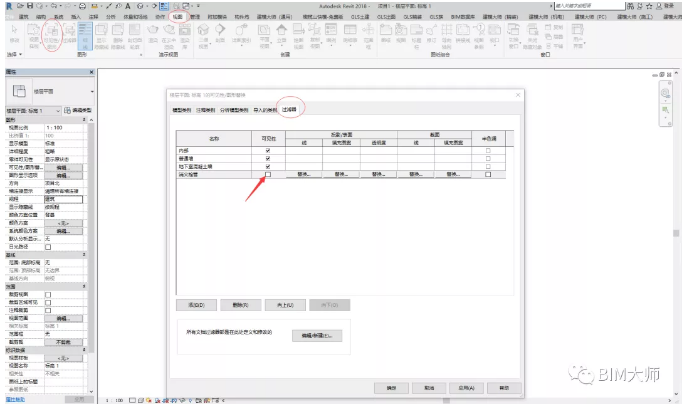Open View Templates ribbon tool
Screen dimensions: 688x408
(x=33, y=36)
